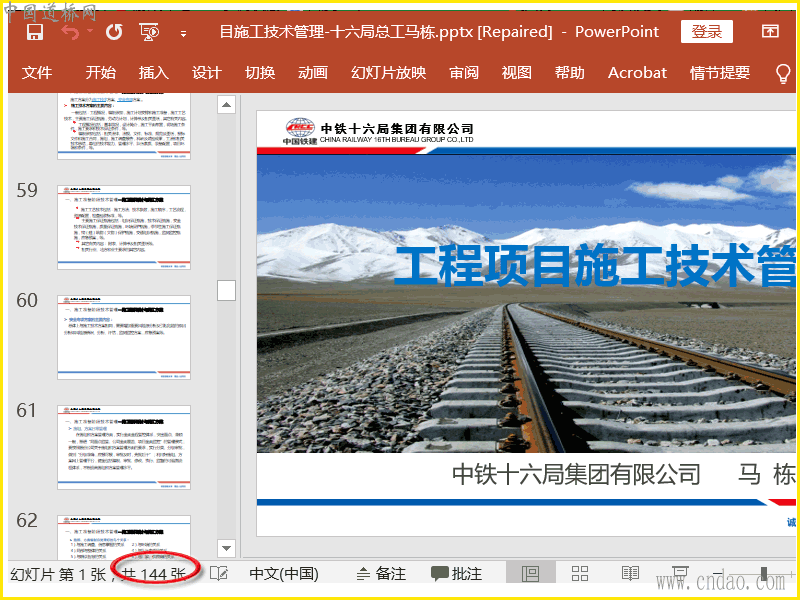Start slideshow from beginning icon
The height and width of the screenshot is (600, 800).
[149, 32]
